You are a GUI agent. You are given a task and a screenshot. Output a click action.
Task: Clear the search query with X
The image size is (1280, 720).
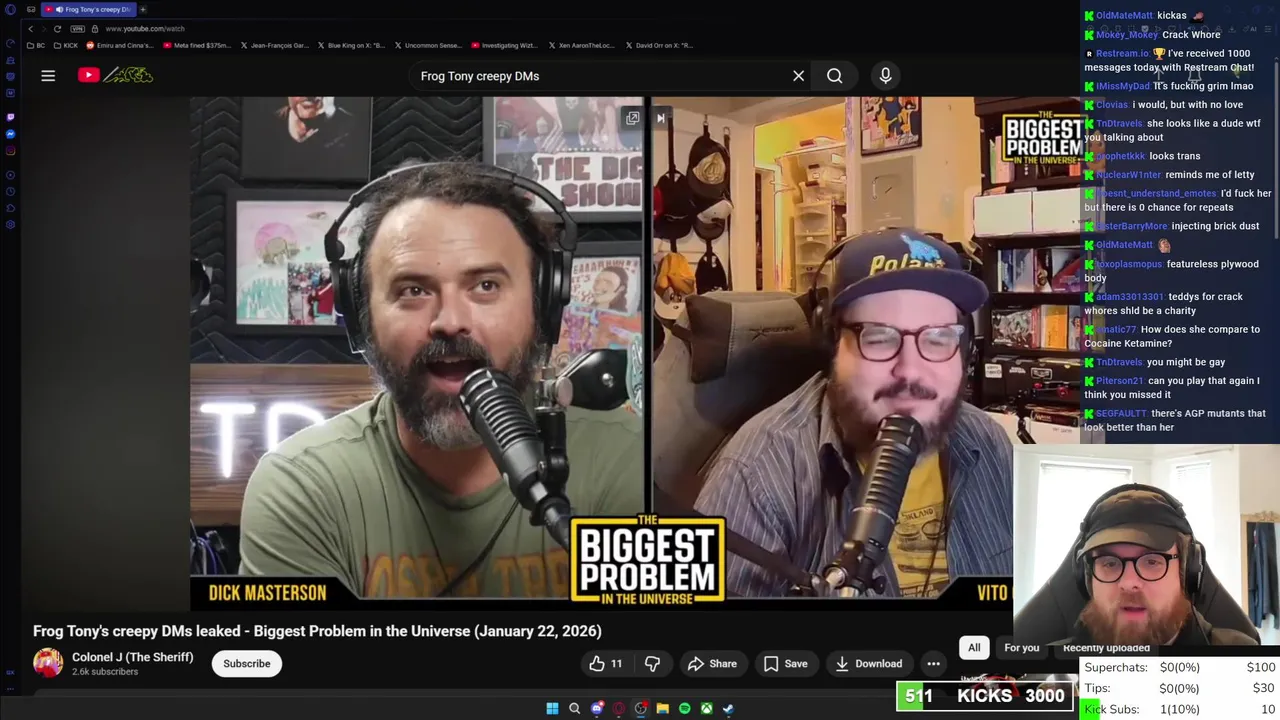(798, 76)
